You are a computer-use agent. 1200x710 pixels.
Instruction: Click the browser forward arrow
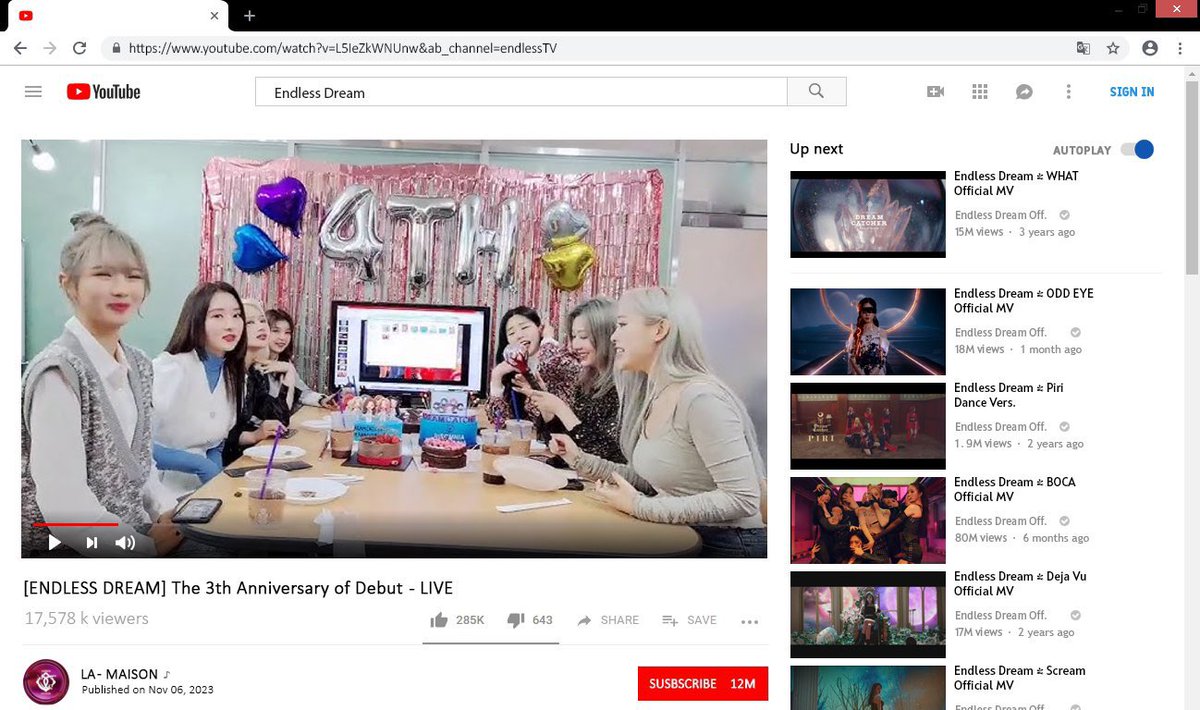click(x=50, y=48)
